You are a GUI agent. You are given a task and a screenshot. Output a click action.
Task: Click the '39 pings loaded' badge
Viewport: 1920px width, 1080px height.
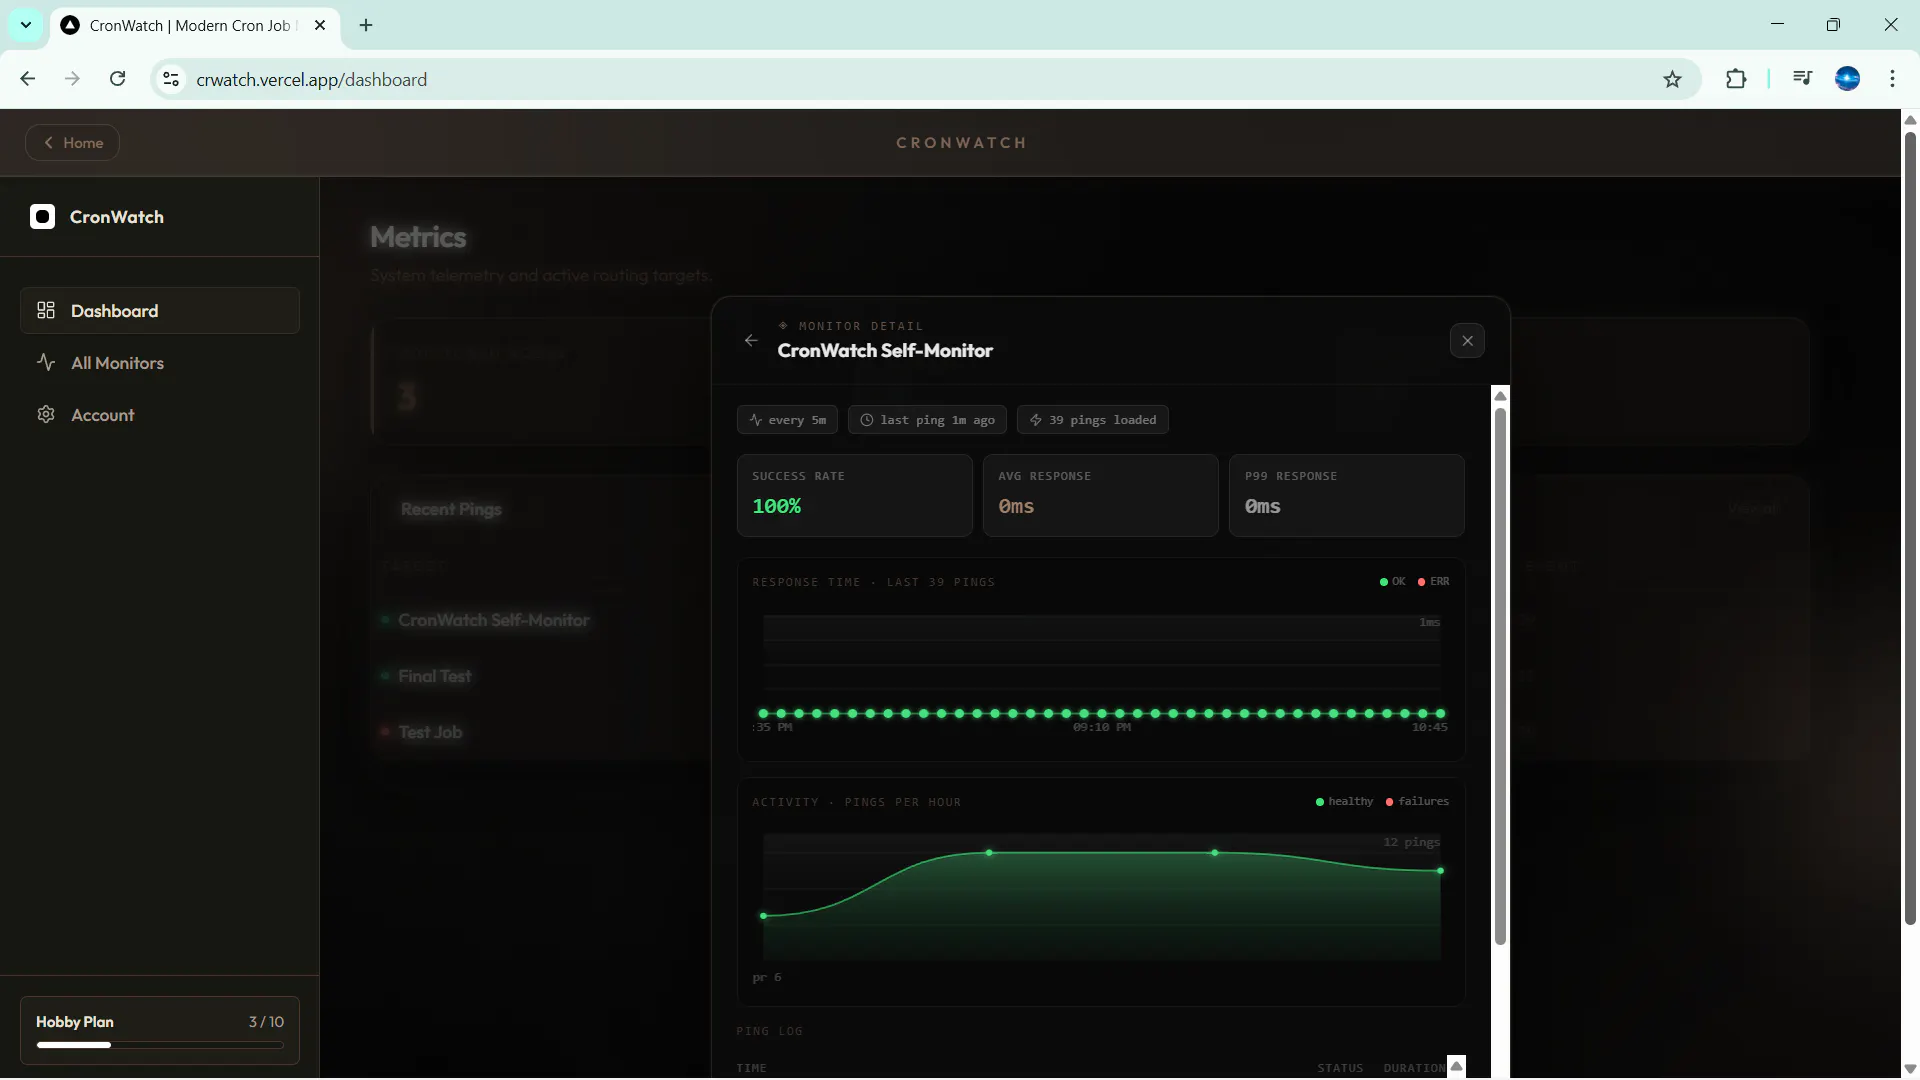click(1093, 420)
